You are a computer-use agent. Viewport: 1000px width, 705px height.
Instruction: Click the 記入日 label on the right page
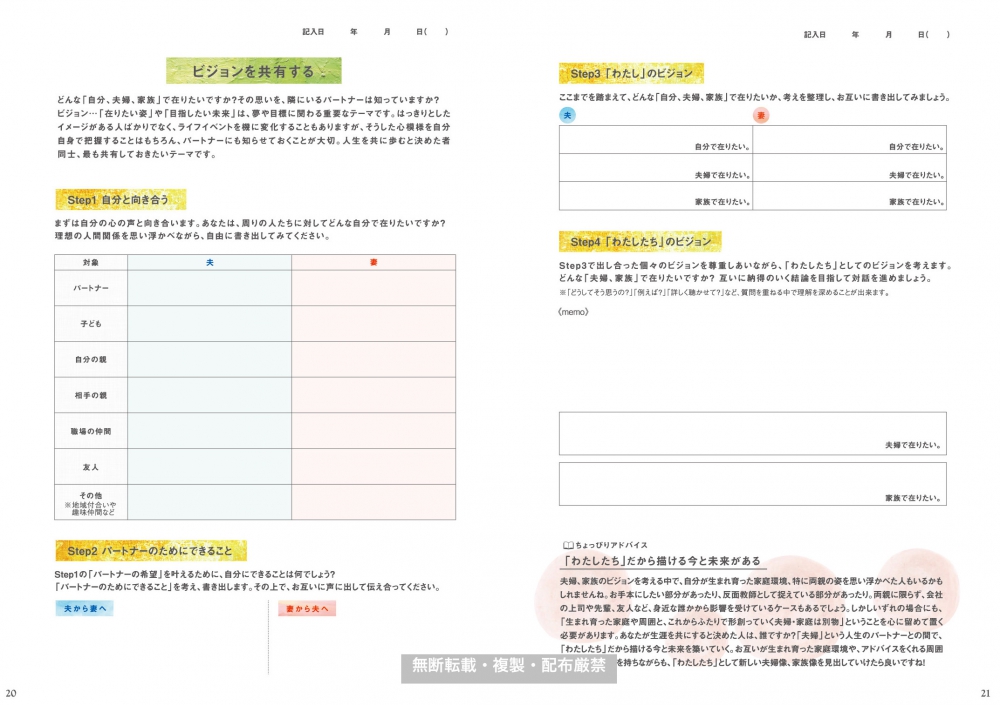click(814, 34)
